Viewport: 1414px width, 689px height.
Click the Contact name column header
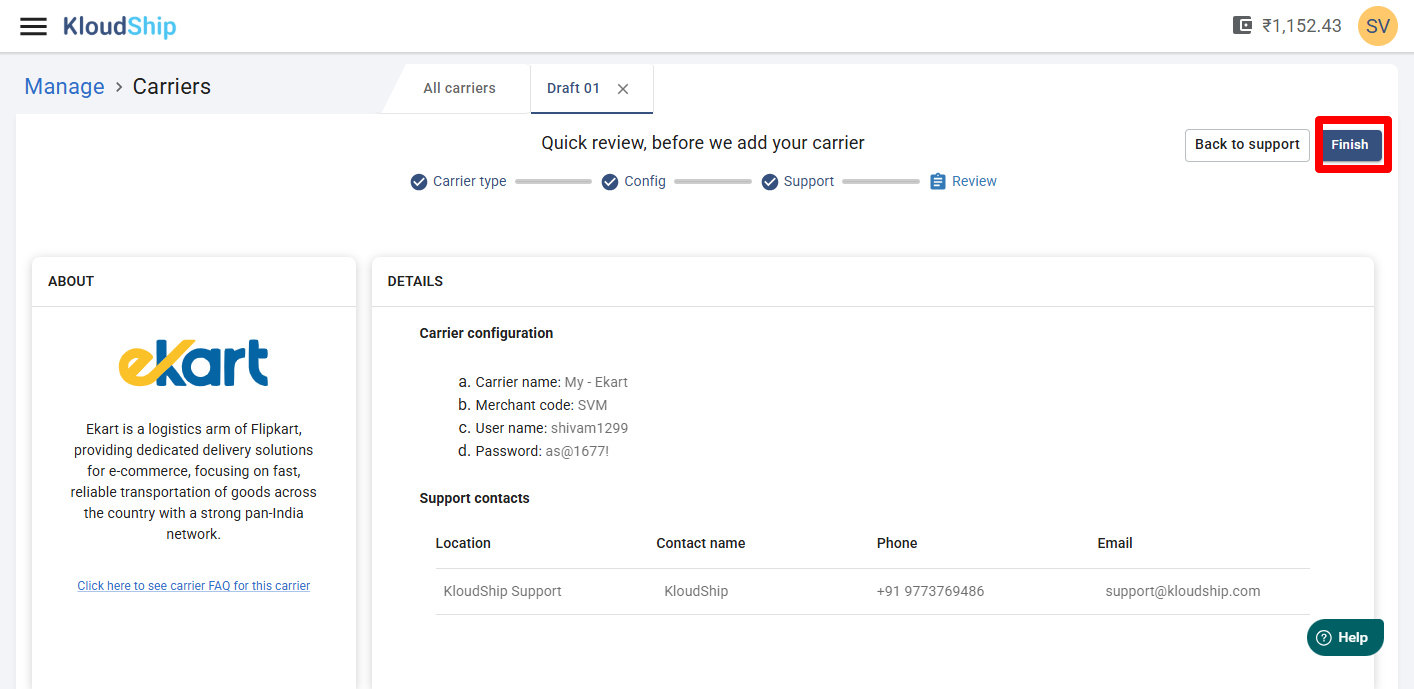pyautogui.click(x=701, y=543)
